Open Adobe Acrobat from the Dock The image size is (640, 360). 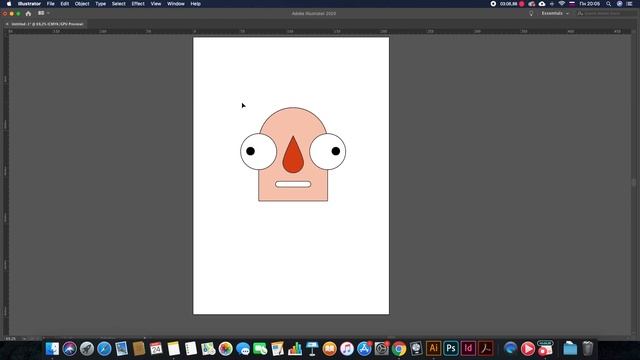pyautogui.click(x=486, y=349)
